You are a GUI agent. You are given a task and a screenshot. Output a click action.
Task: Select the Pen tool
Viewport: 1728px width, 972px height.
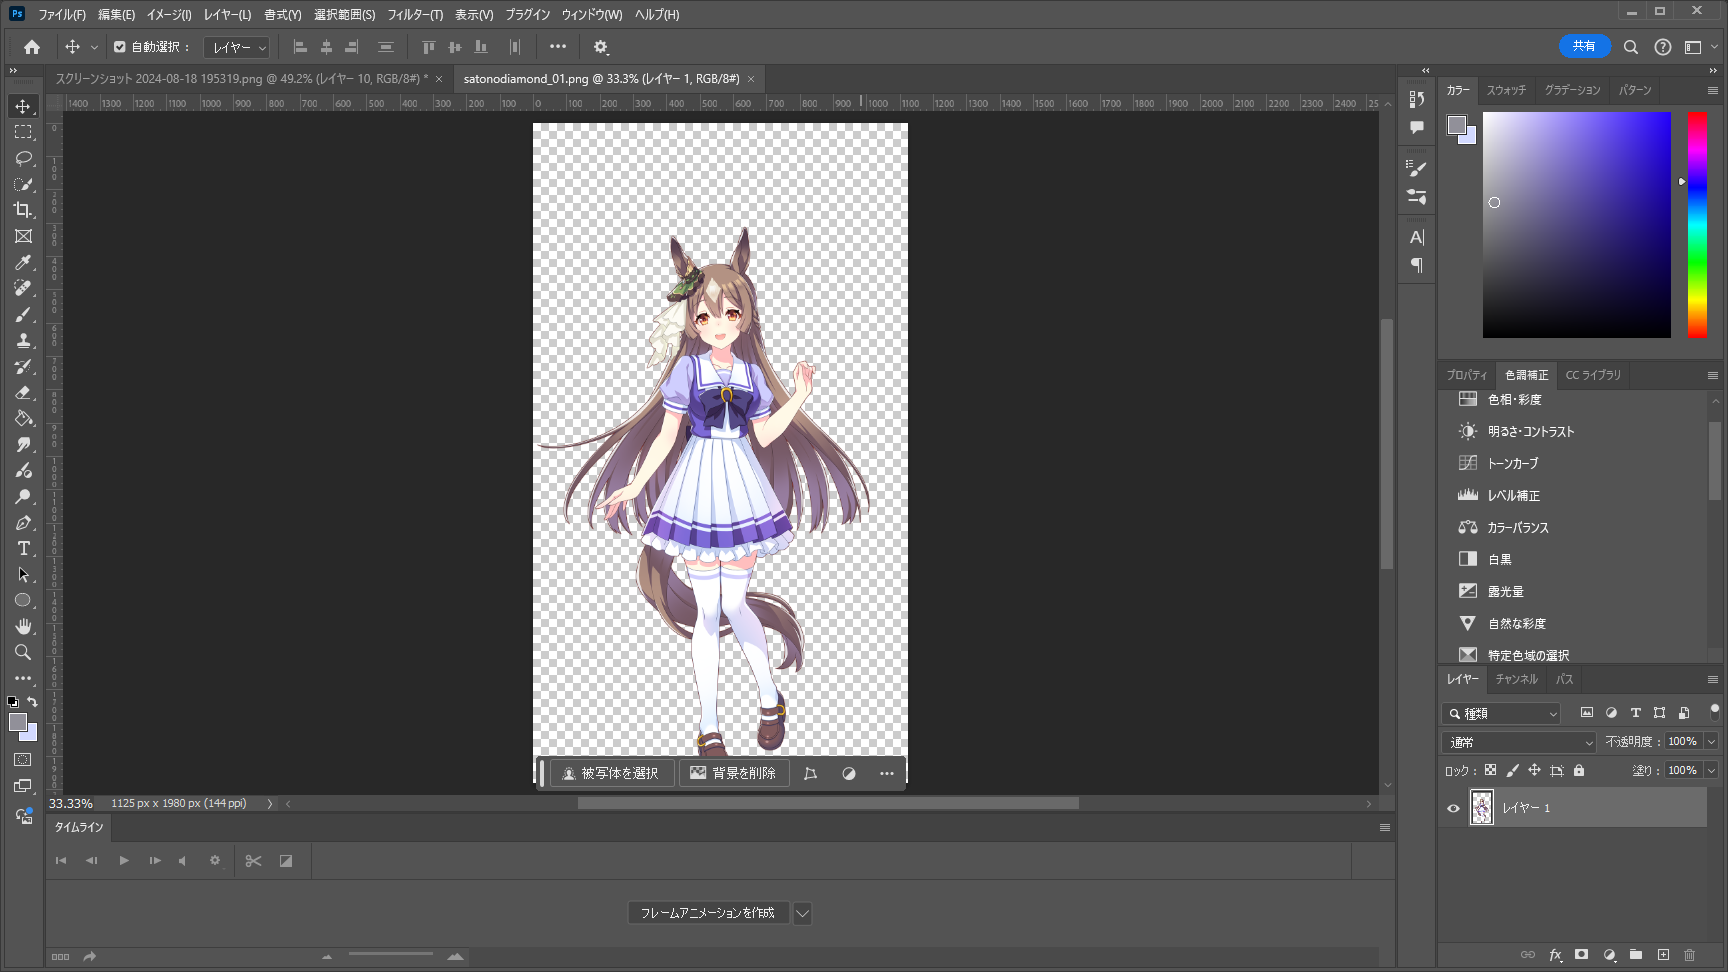[23, 522]
